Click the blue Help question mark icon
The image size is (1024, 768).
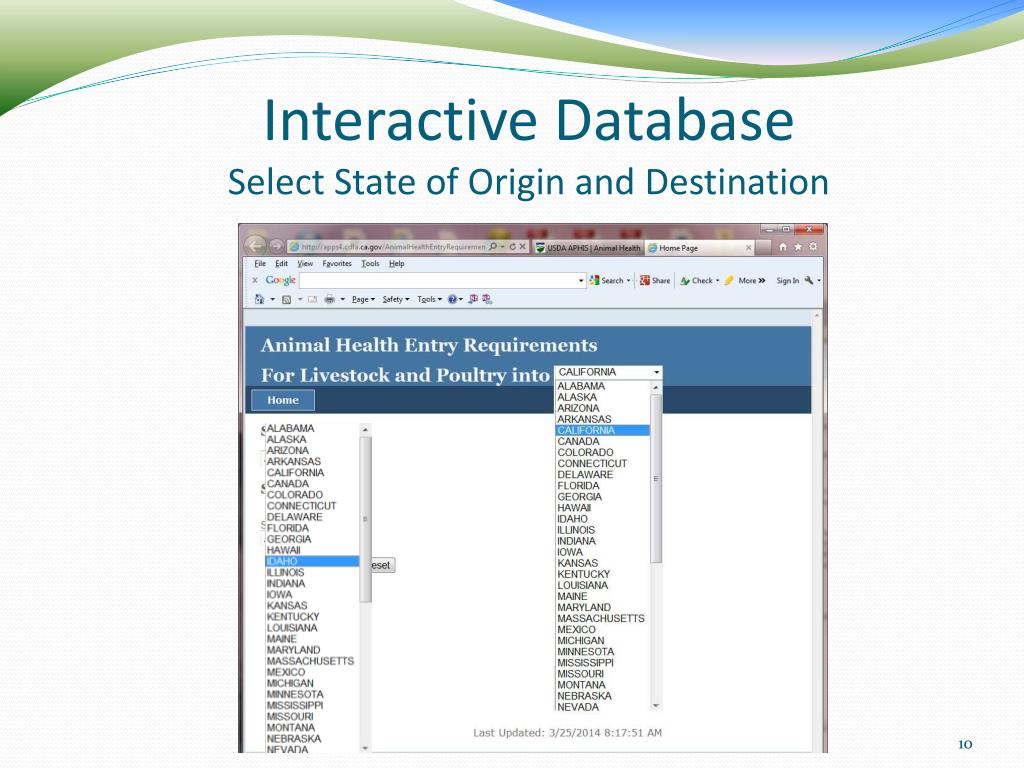(452, 299)
